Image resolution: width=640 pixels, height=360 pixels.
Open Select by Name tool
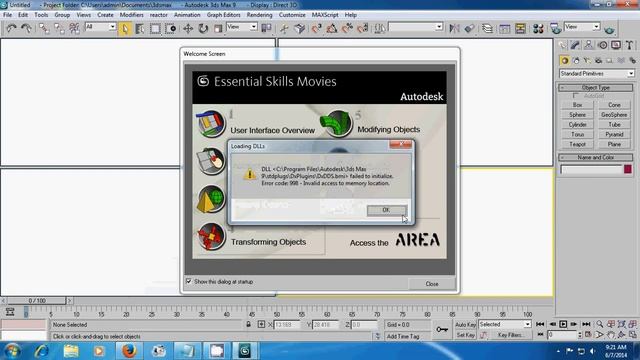[x=140, y=28]
